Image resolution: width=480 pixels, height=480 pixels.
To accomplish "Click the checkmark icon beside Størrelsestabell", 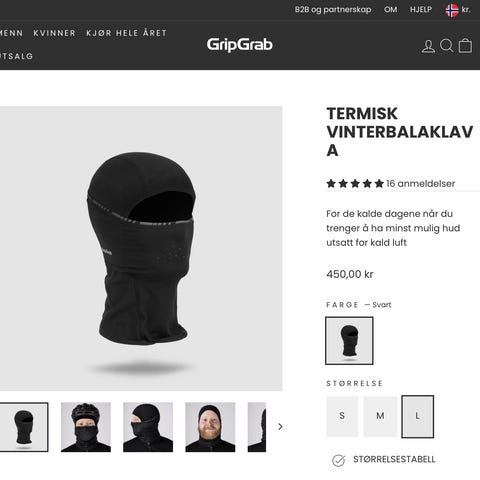I will [338, 460].
